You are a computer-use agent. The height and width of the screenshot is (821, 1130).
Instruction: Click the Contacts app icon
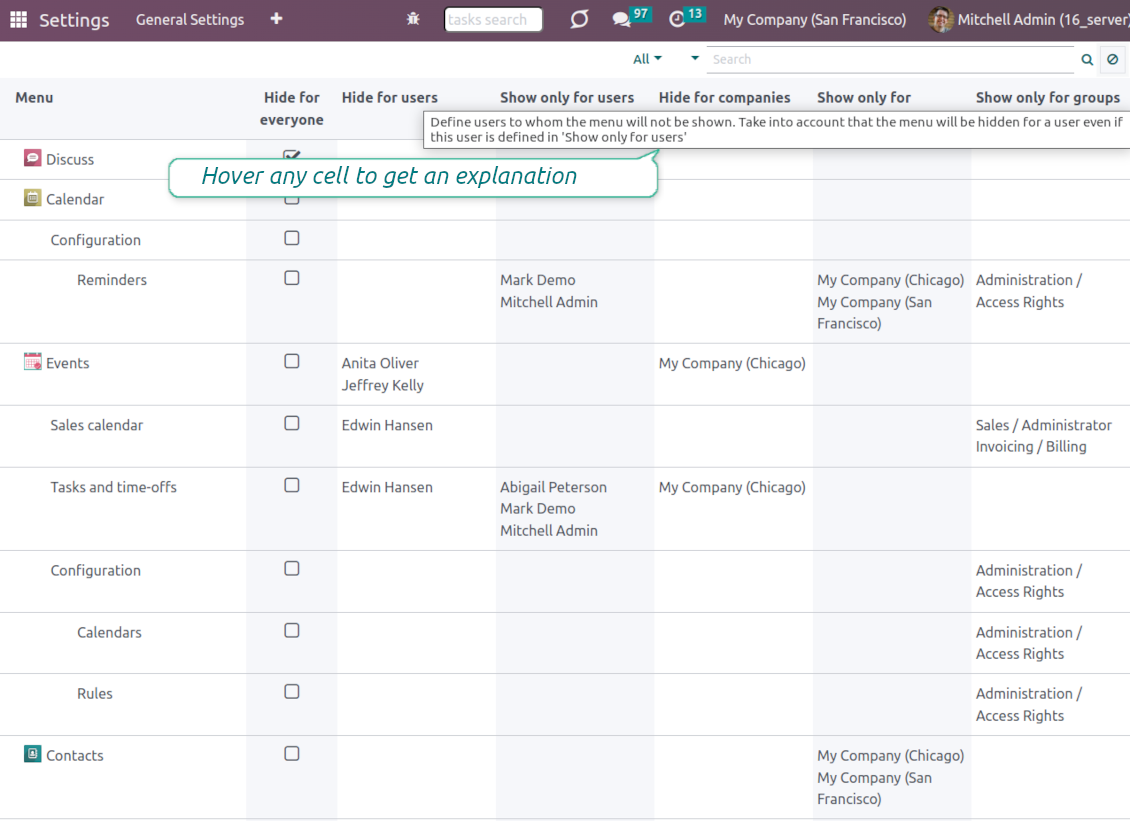coord(32,753)
